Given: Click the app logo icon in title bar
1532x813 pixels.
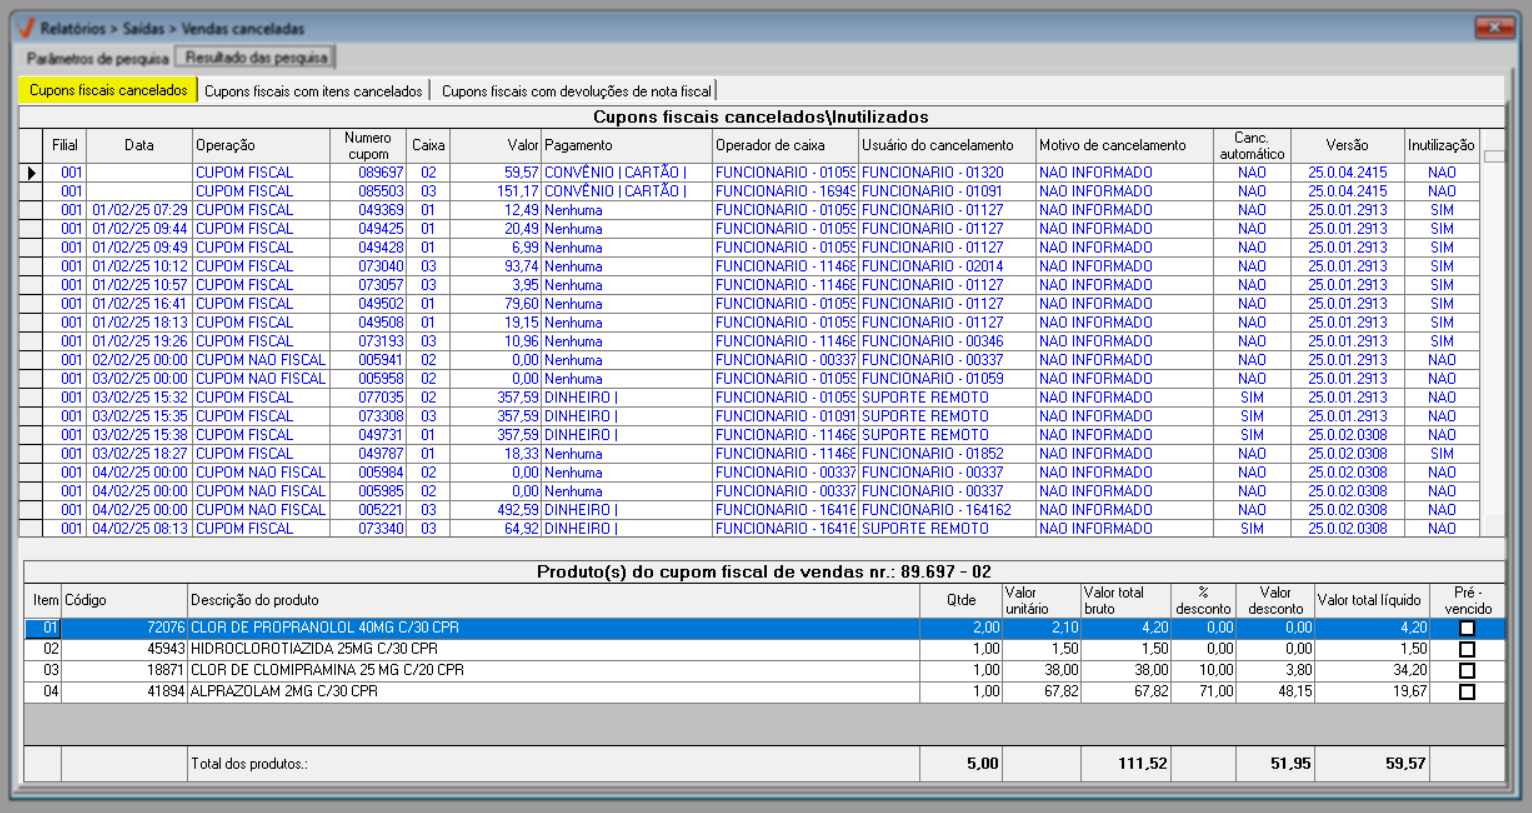Looking at the screenshot, I should pyautogui.click(x=26, y=28).
